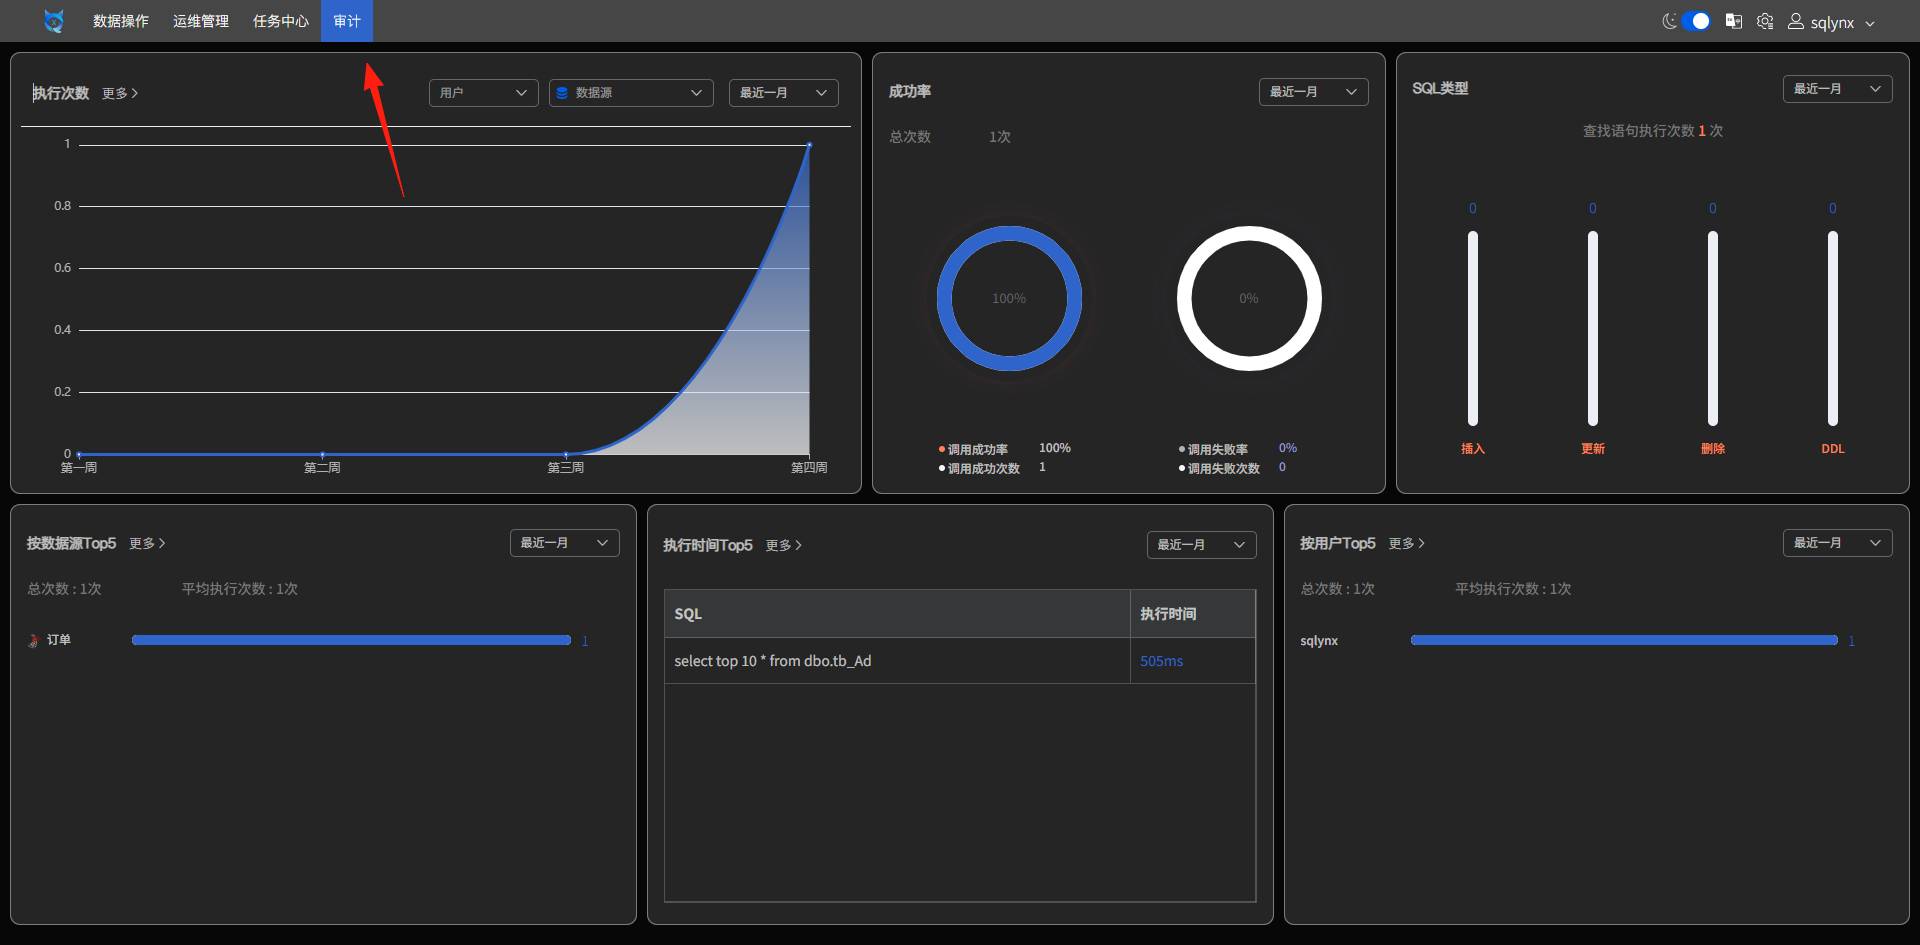Open 最近一月 dropdown in 执行时间Top5 panel
This screenshot has height=945, width=1920.
point(1201,545)
